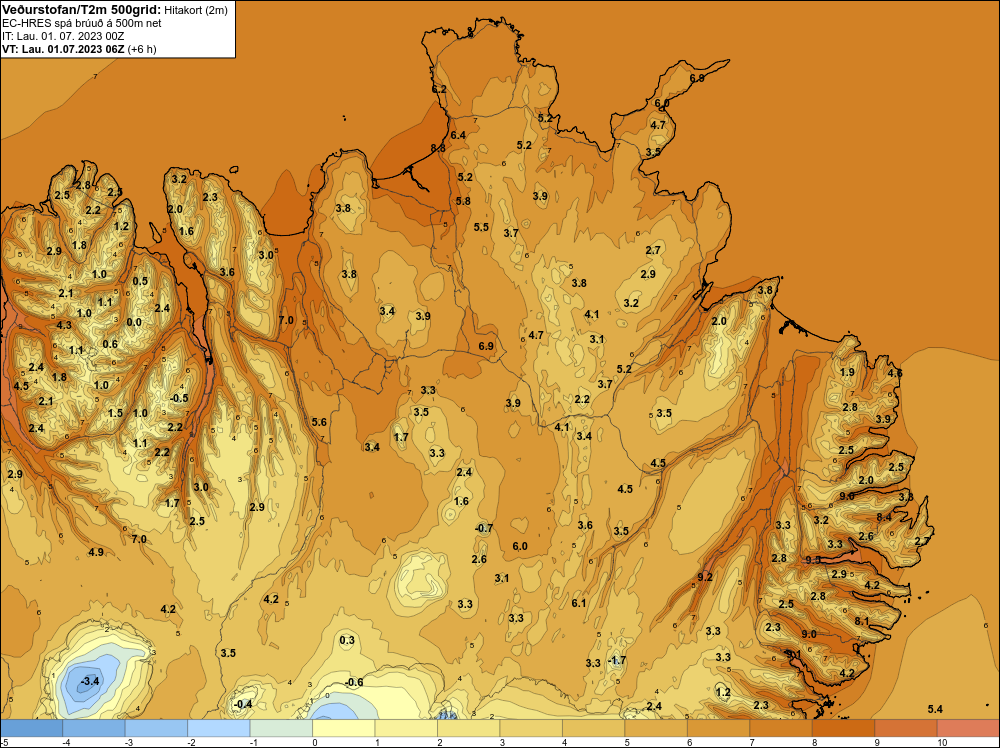Click the temperature value "5.6"
Image resolution: width=1000 pixels, height=748 pixels.
pyautogui.click(x=319, y=422)
